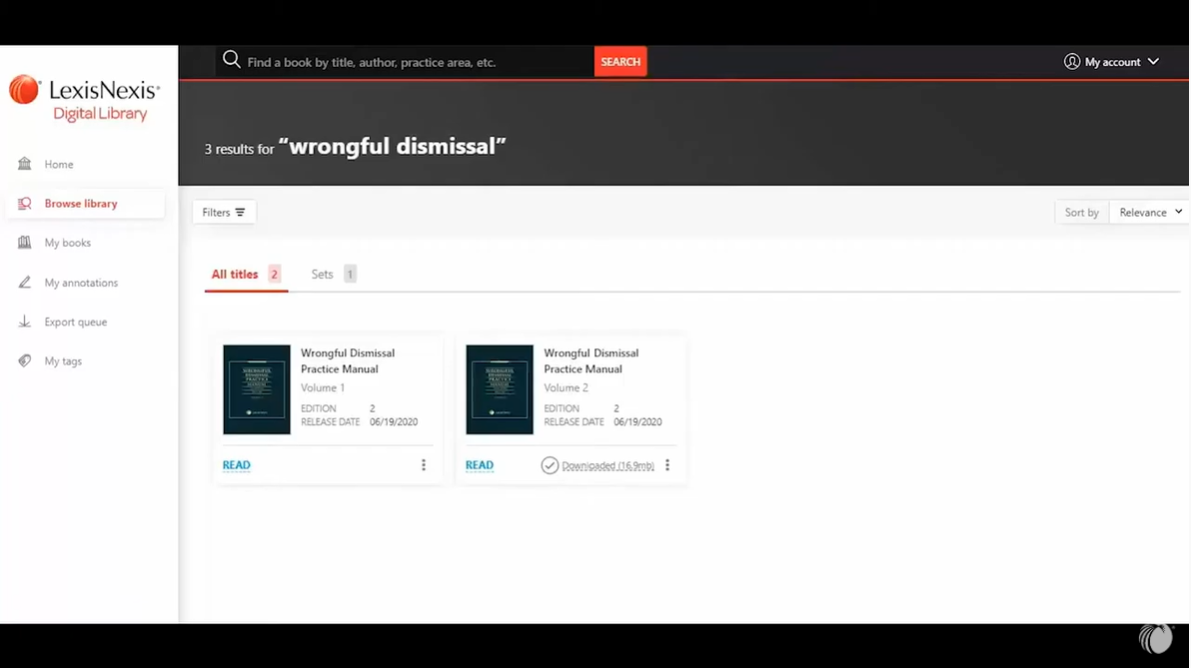This screenshot has height=668, width=1191.
Task: Select the Browse library magnifier icon
Action: coord(25,203)
